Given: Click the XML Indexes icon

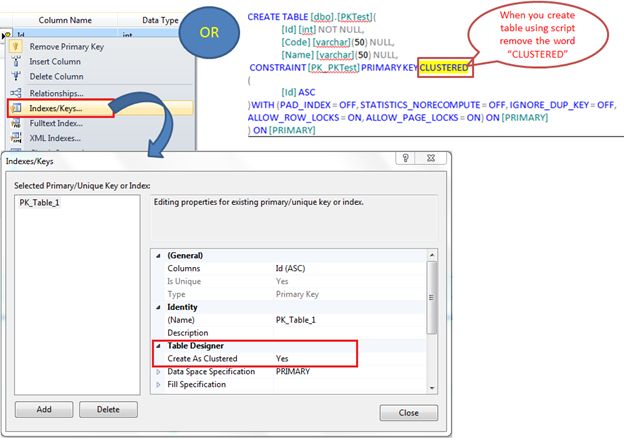Looking at the screenshot, I should coord(16,138).
